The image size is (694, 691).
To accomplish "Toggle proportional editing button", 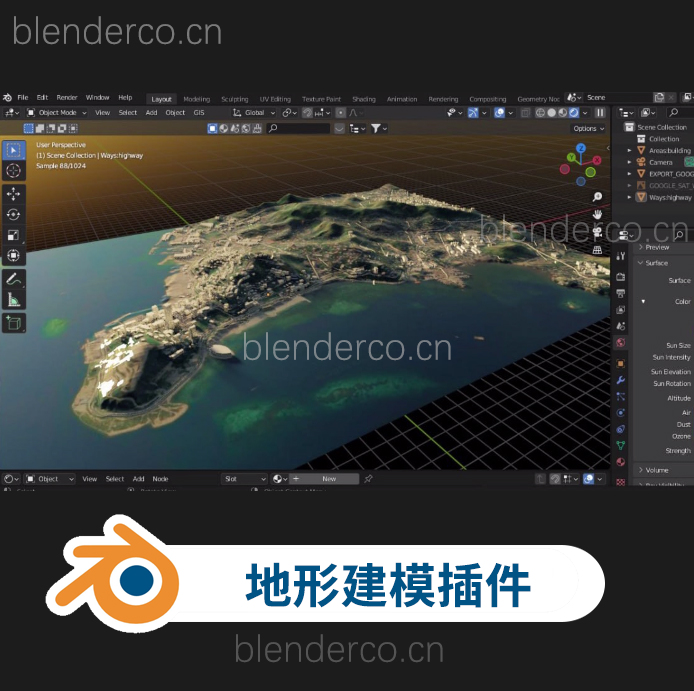I will [x=340, y=113].
